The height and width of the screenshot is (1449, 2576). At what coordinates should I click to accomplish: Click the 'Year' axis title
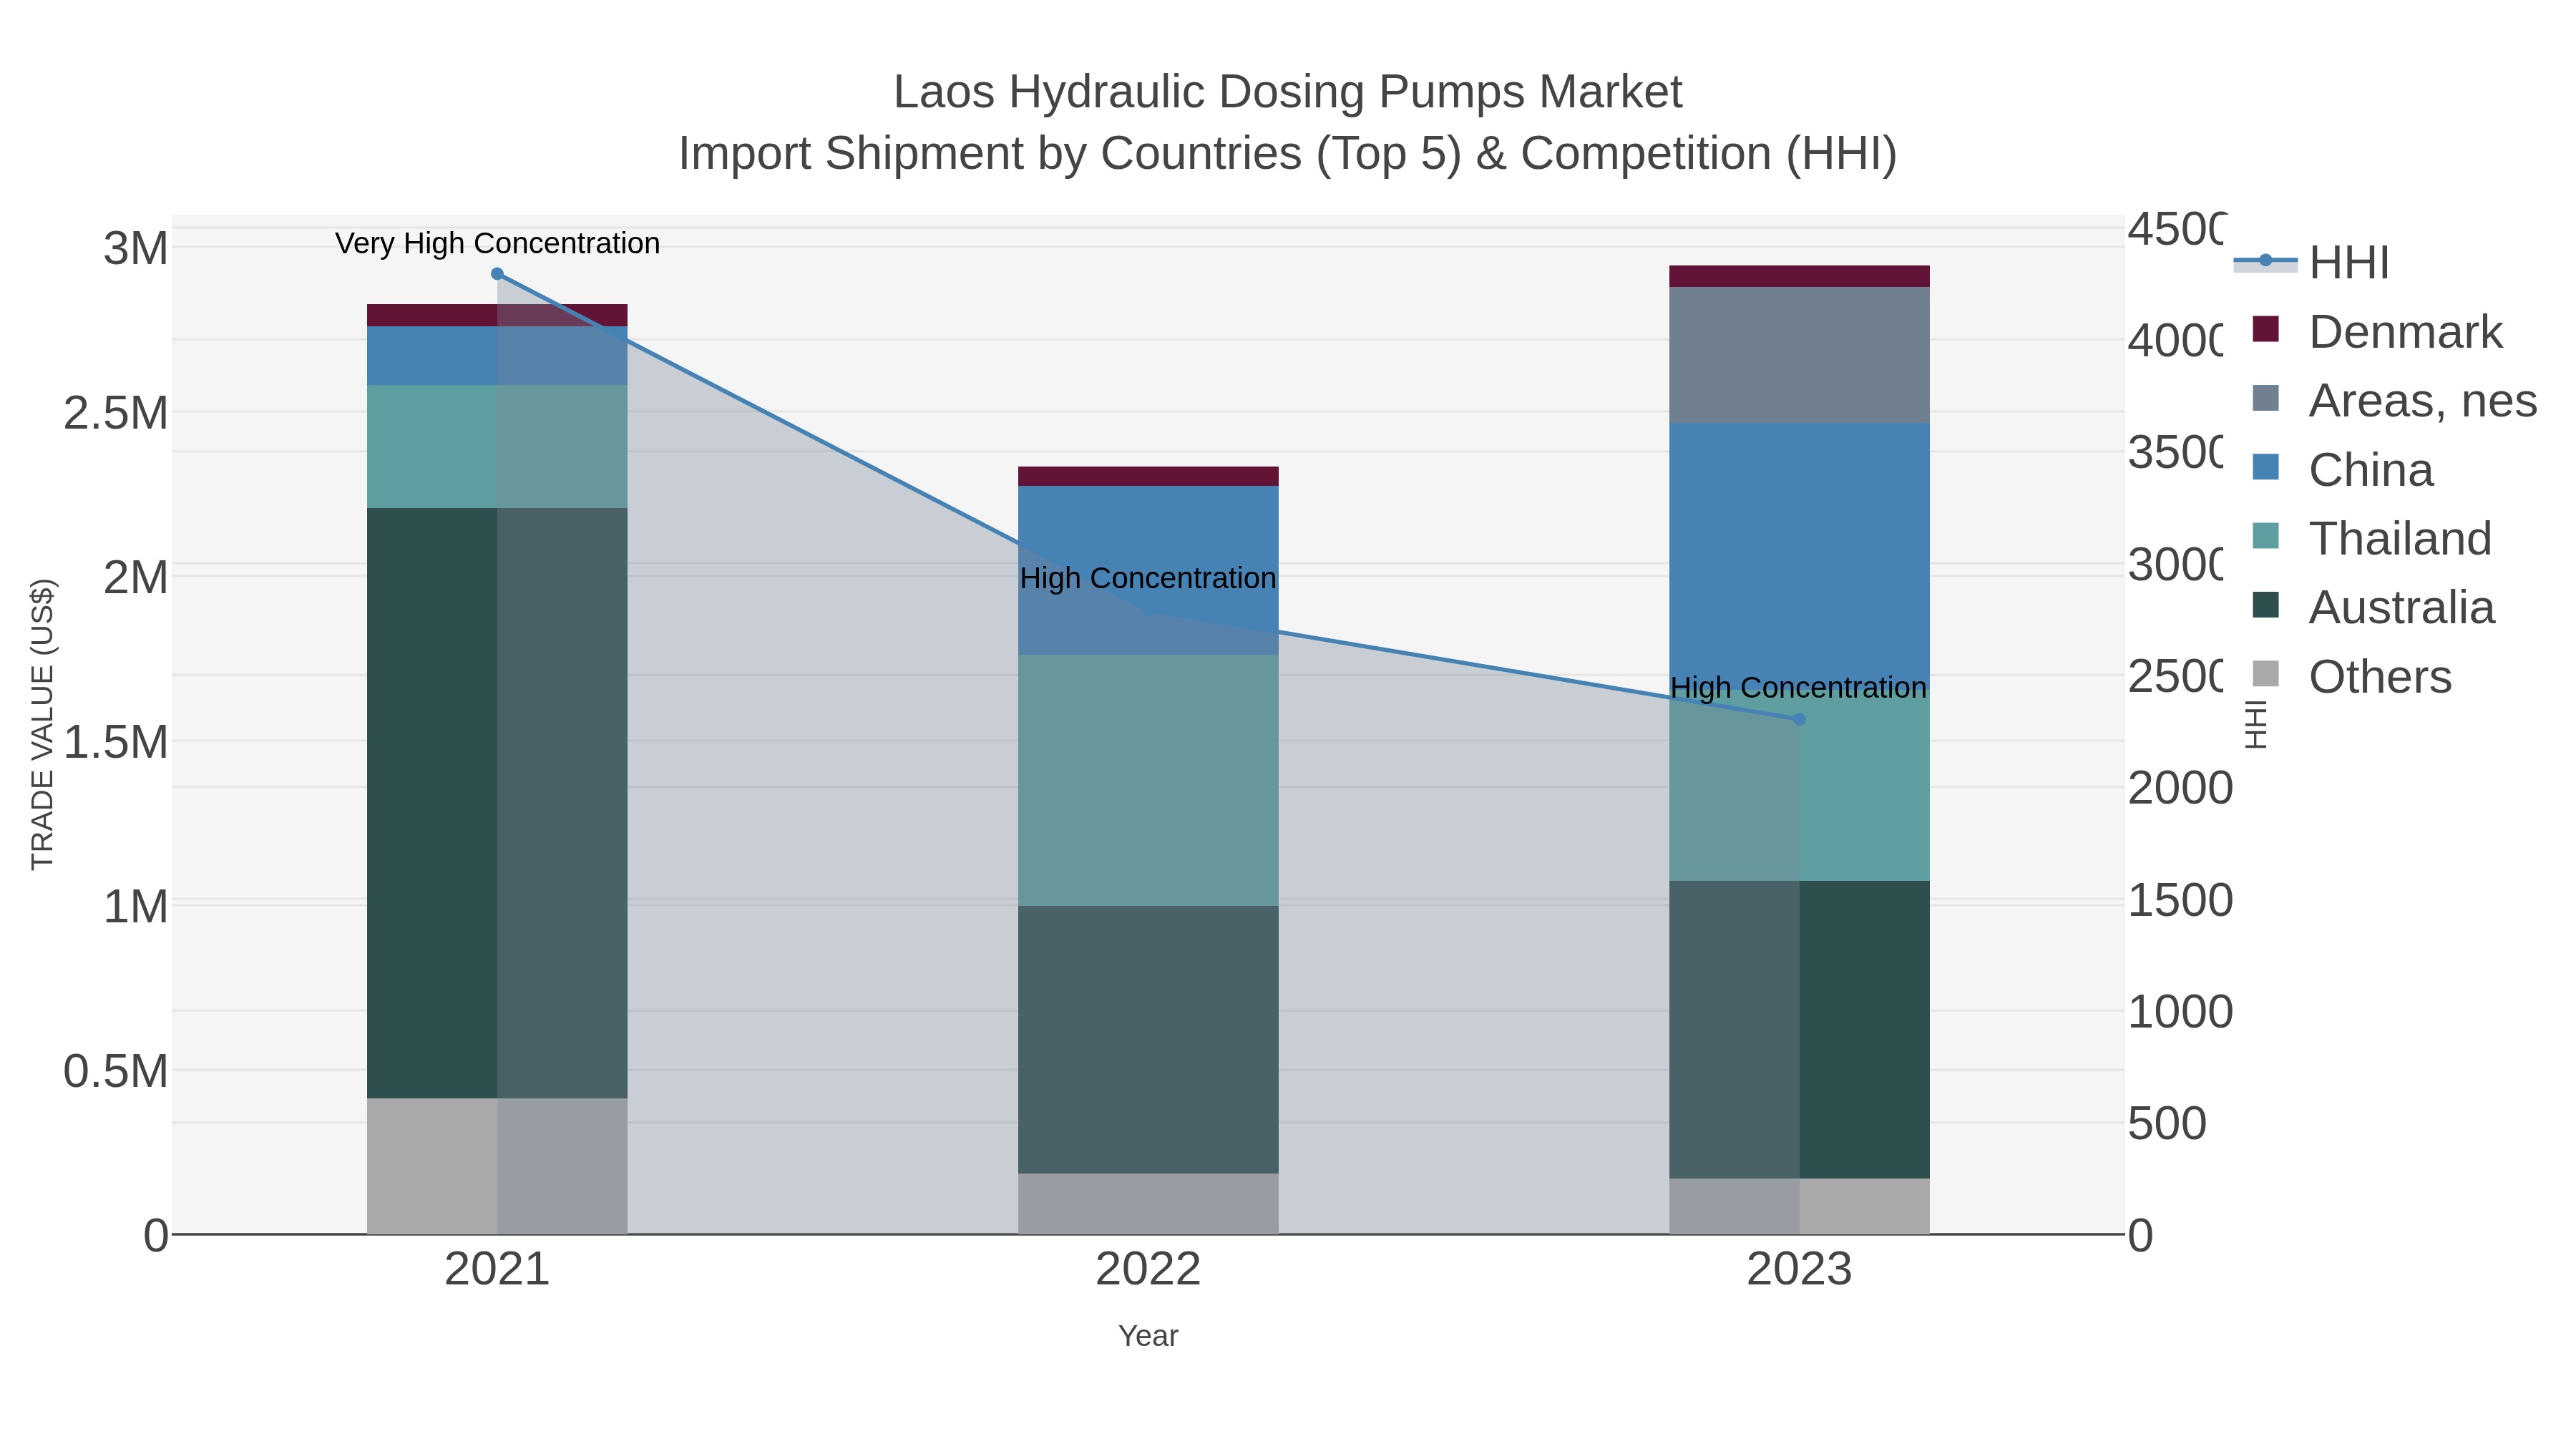click(x=1148, y=1336)
